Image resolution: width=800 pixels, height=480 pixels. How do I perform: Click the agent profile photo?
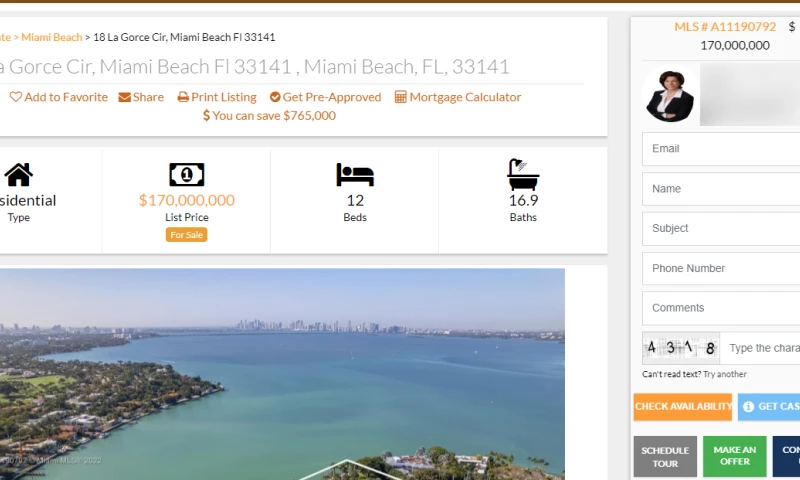(670, 95)
